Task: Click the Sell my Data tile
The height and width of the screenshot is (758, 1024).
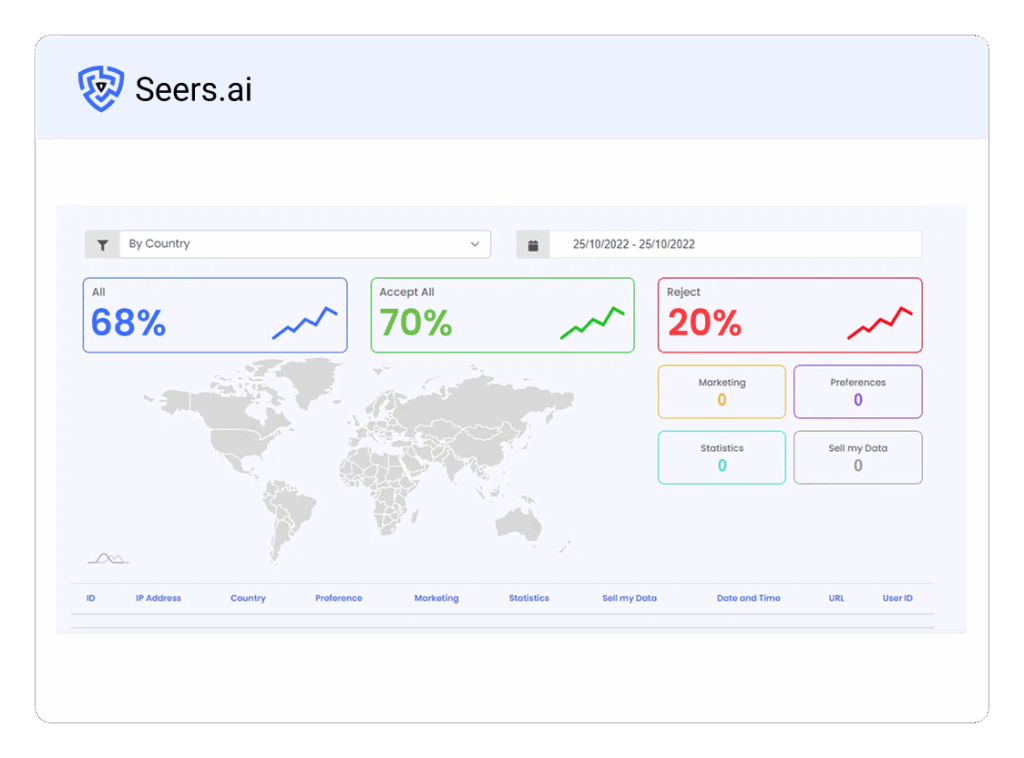Action: click(x=858, y=457)
